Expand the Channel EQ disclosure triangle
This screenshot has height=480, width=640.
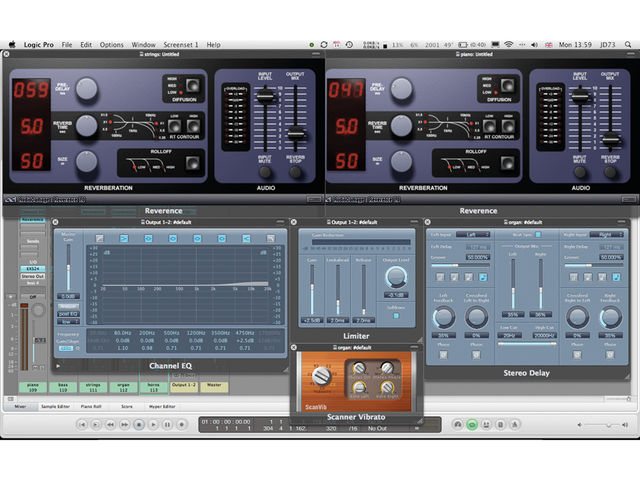58,366
